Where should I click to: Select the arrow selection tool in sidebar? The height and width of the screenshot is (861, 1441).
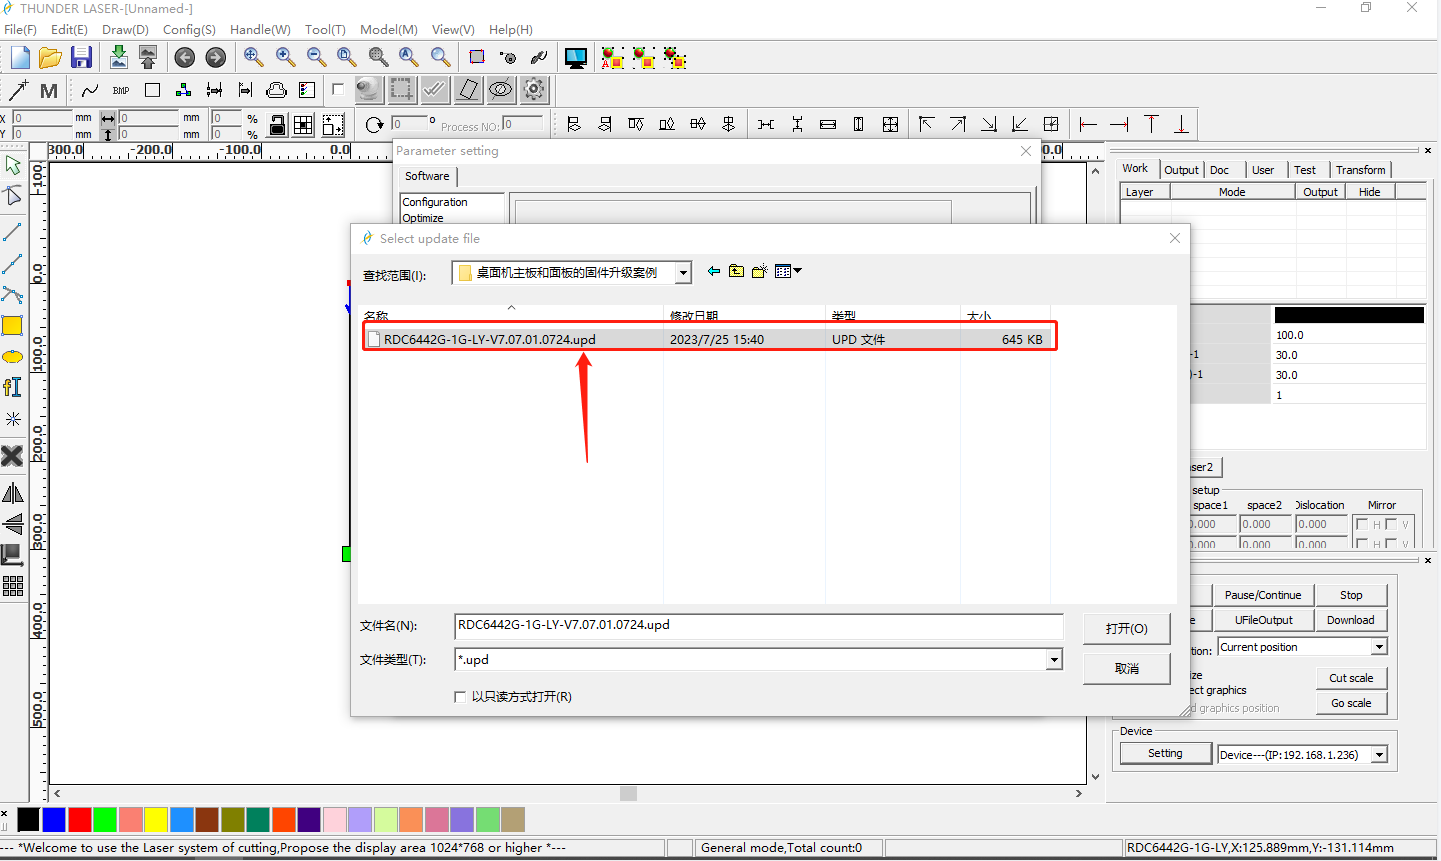pos(12,165)
